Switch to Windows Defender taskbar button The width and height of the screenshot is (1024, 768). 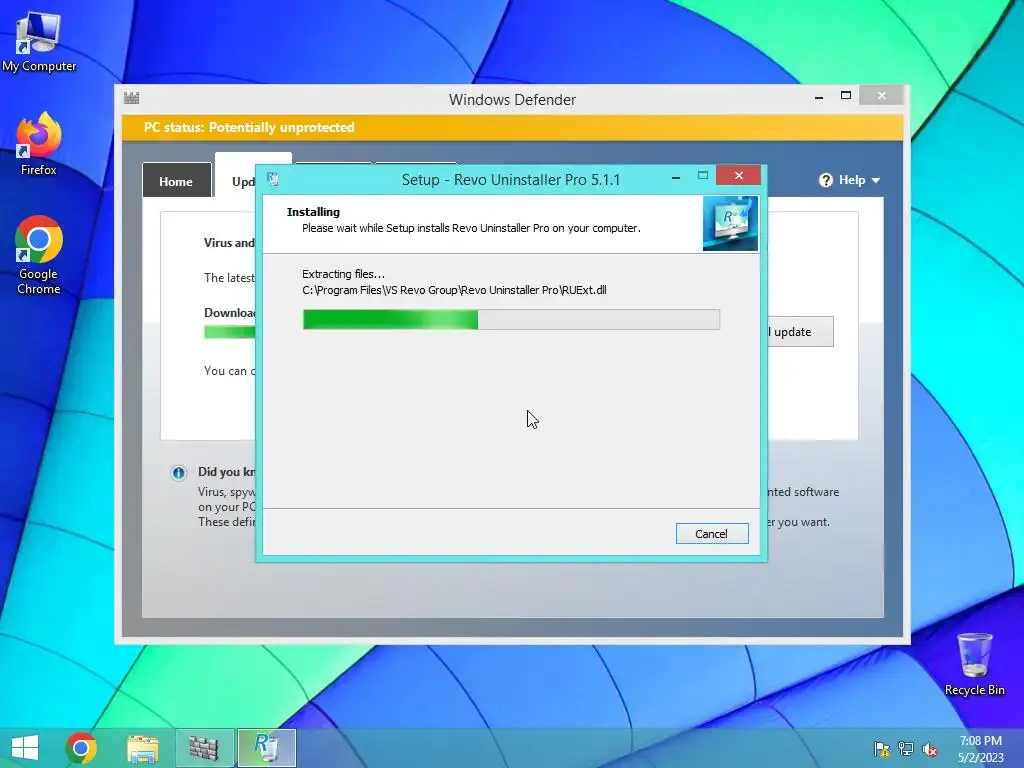coord(204,748)
